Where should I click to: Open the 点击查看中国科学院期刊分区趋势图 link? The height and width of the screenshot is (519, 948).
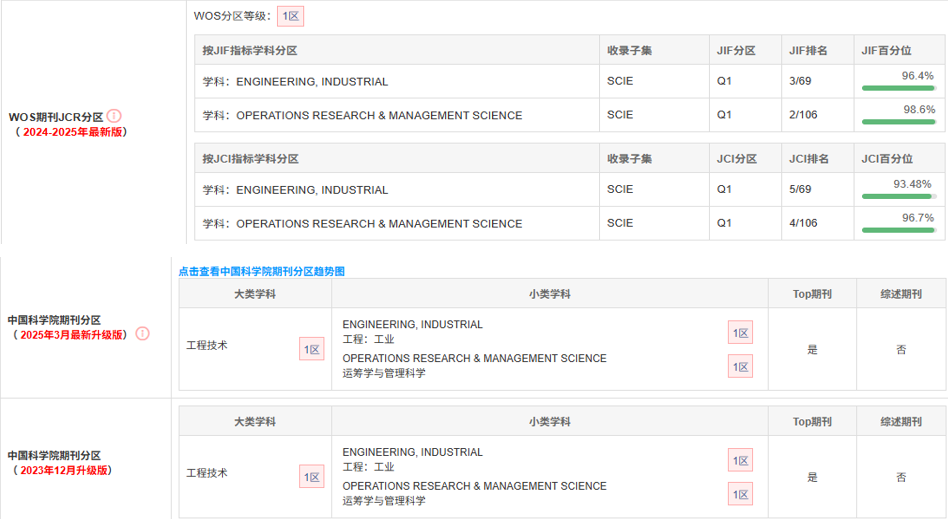point(261,271)
